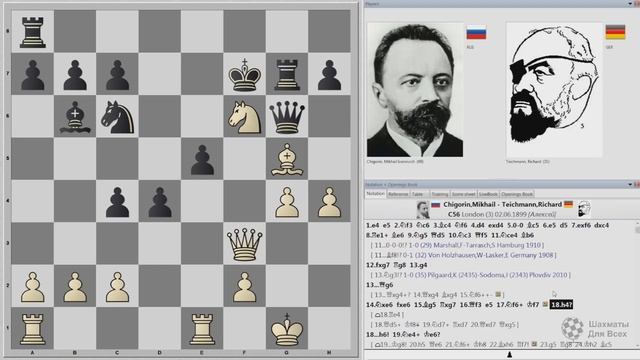The height and width of the screenshot is (360, 640).
Task: Jump to move 14.Nxe6 in notation
Action: tap(380, 304)
